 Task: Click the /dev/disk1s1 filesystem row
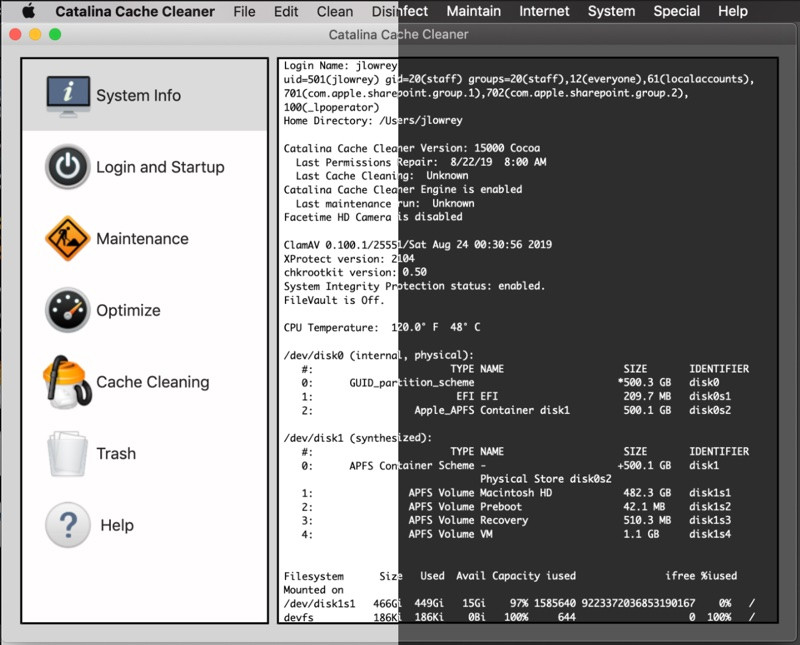pos(519,603)
